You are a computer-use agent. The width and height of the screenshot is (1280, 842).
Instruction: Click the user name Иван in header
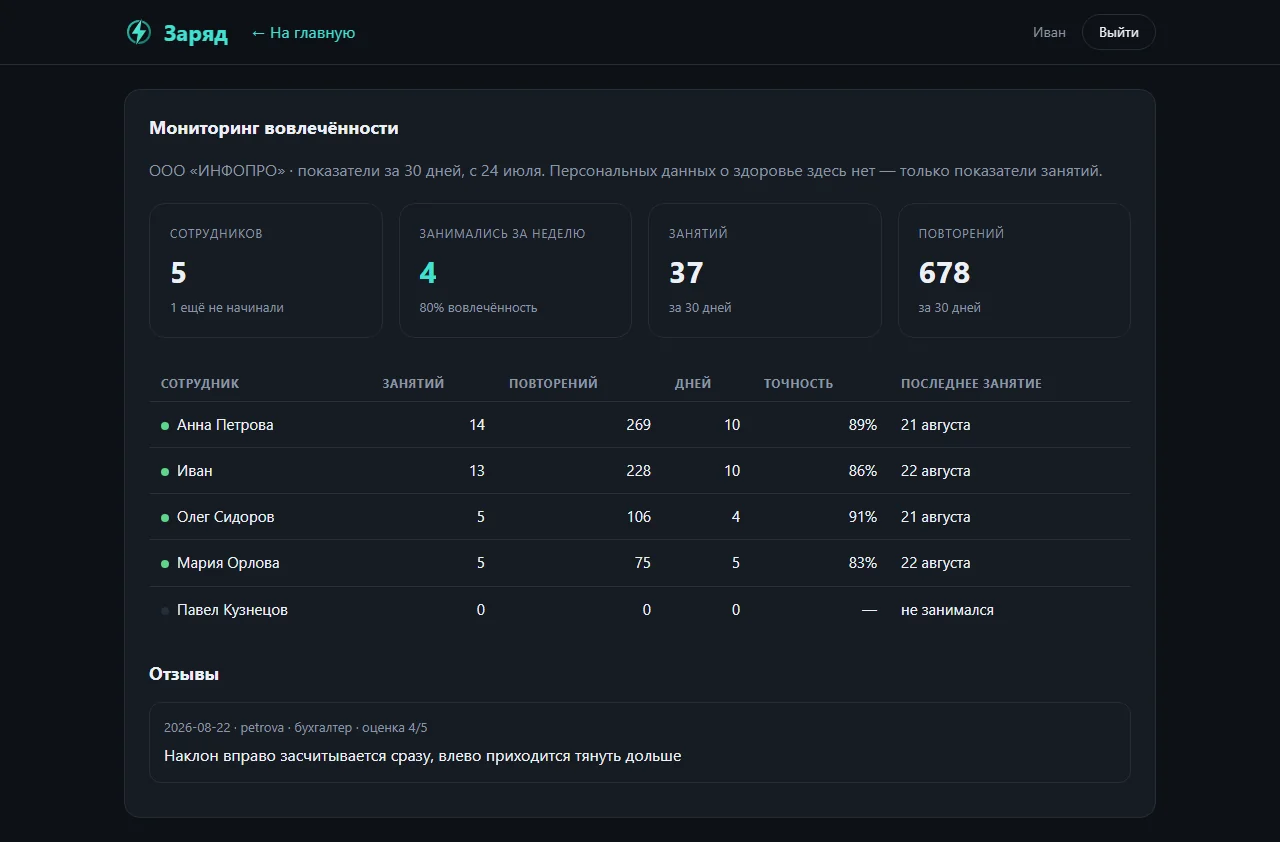tap(1049, 33)
